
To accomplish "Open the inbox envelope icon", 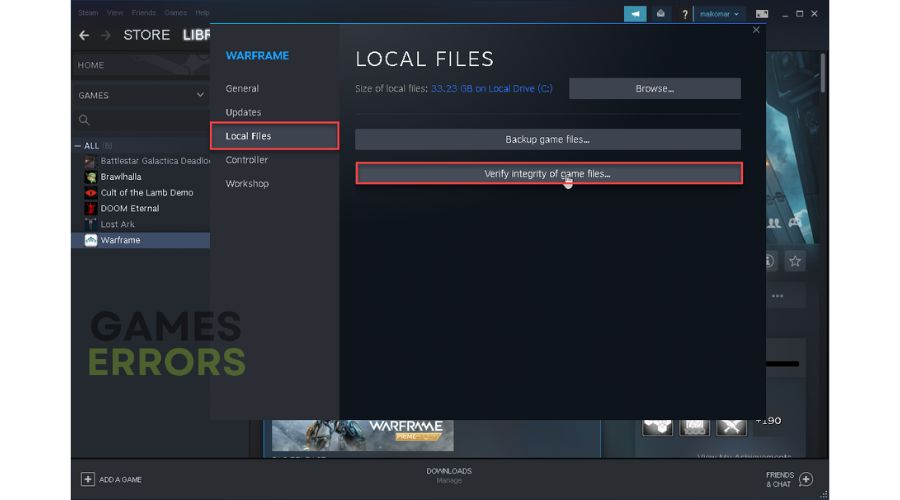I will (x=661, y=14).
